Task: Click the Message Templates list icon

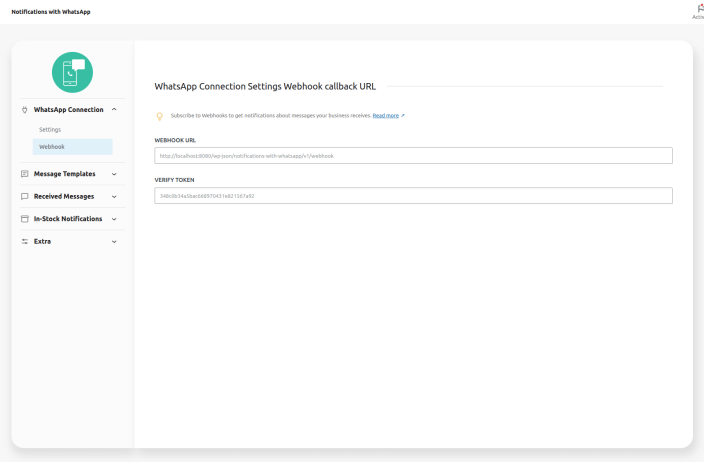Action: pyautogui.click(x=25, y=174)
